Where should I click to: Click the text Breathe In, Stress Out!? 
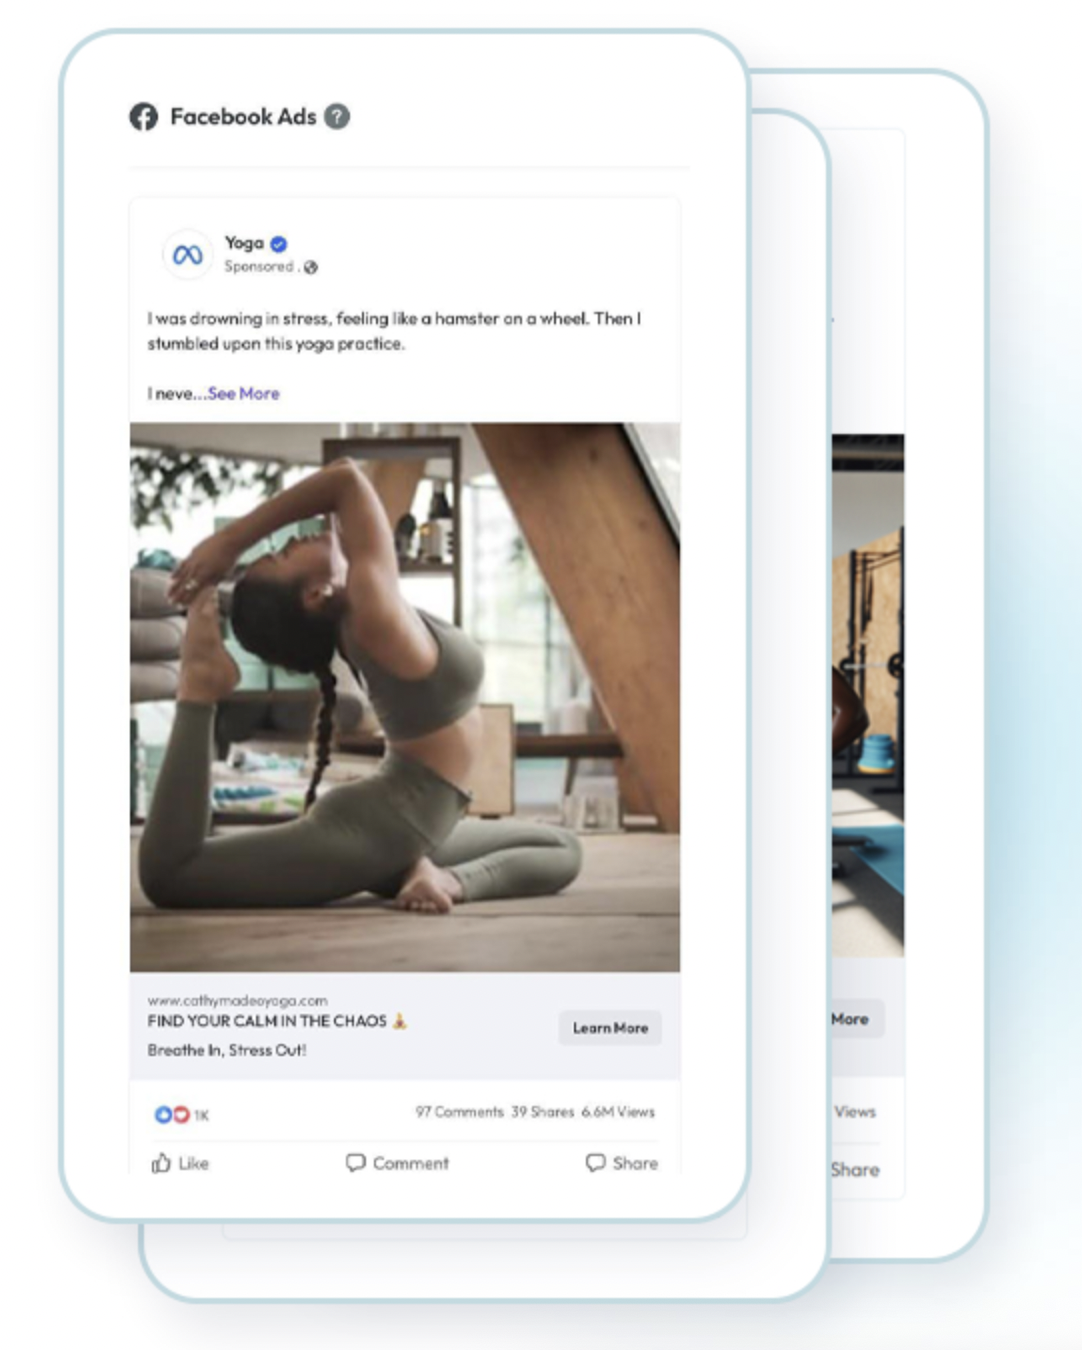pos(227,1050)
